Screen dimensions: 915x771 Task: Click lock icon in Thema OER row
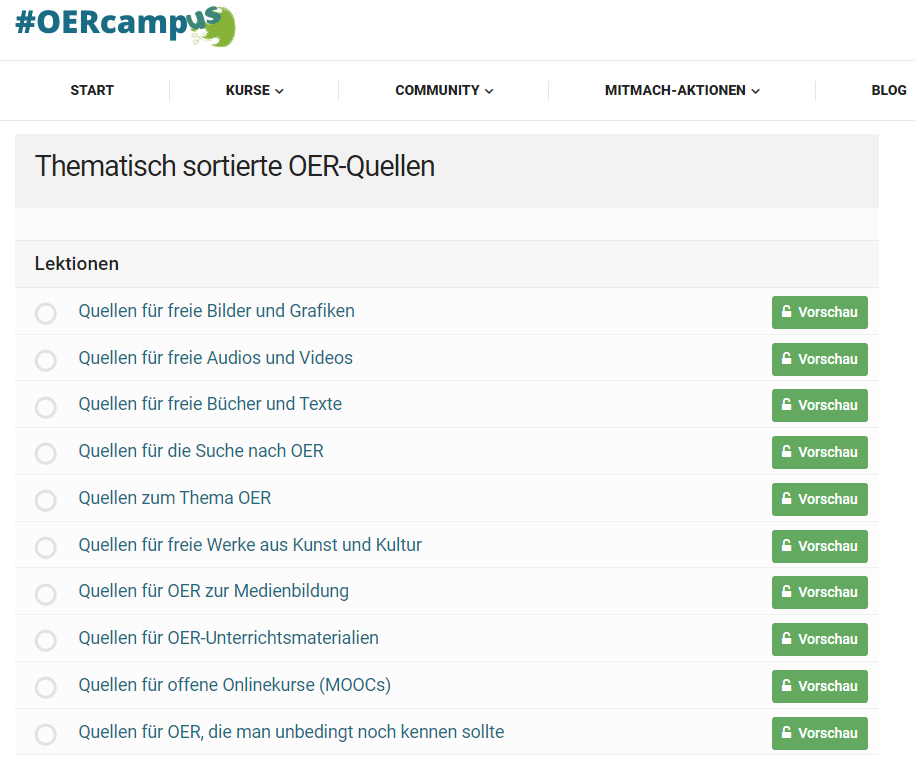point(787,499)
